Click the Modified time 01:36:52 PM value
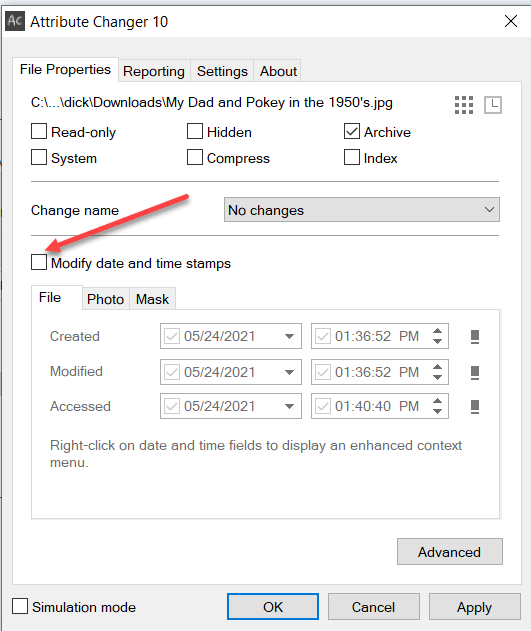The image size is (531, 631). tap(377, 372)
